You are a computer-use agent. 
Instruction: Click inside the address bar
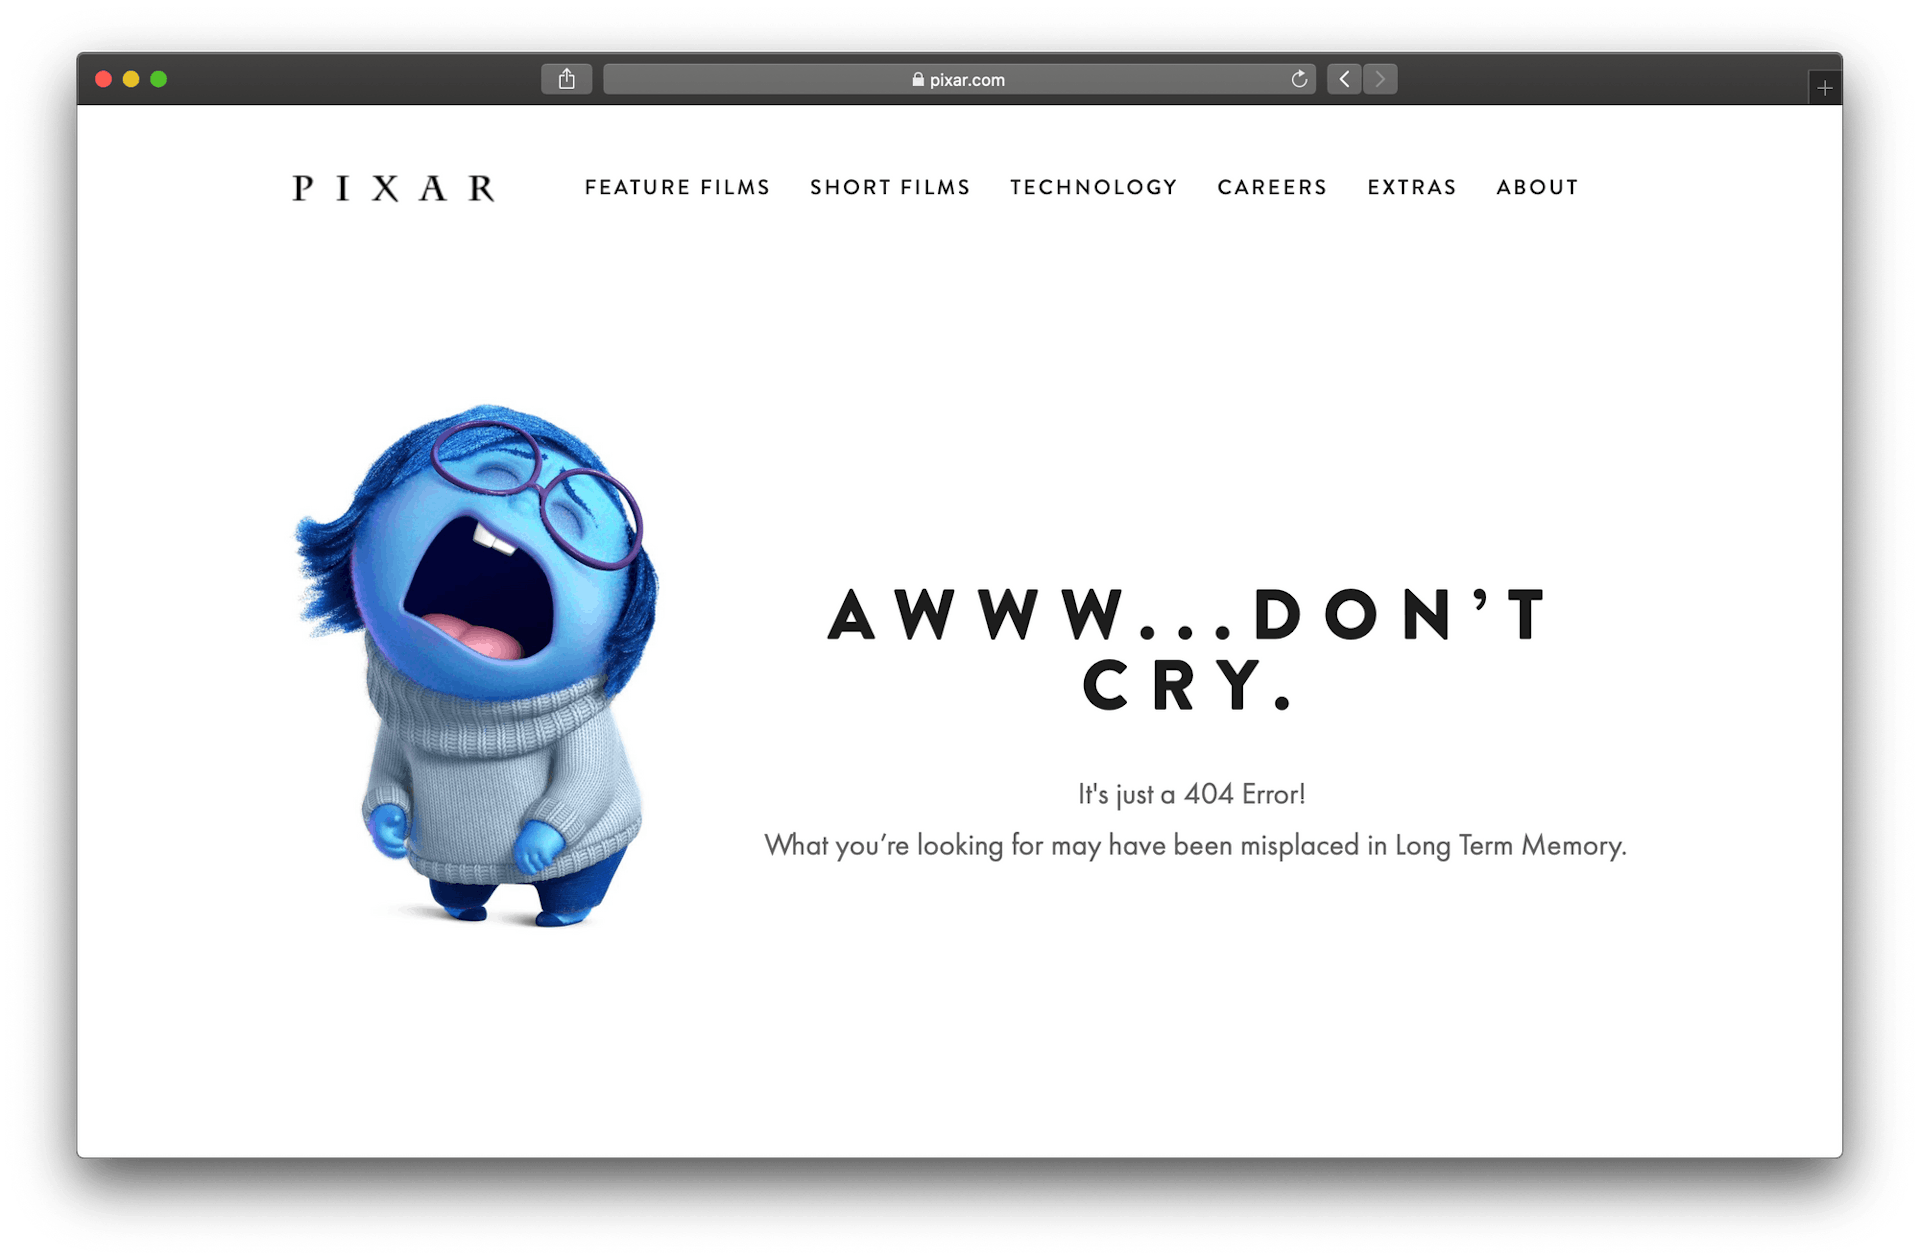(1100, 79)
